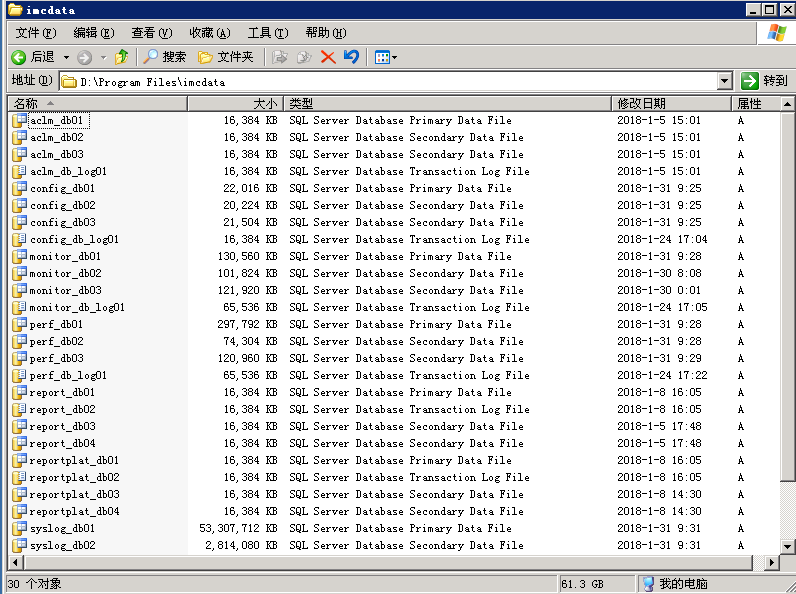Select the aclm_db_log01 log file icon
The height and width of the screenshot is (594, 796).
pyautogui.click(x=19, y=171)
